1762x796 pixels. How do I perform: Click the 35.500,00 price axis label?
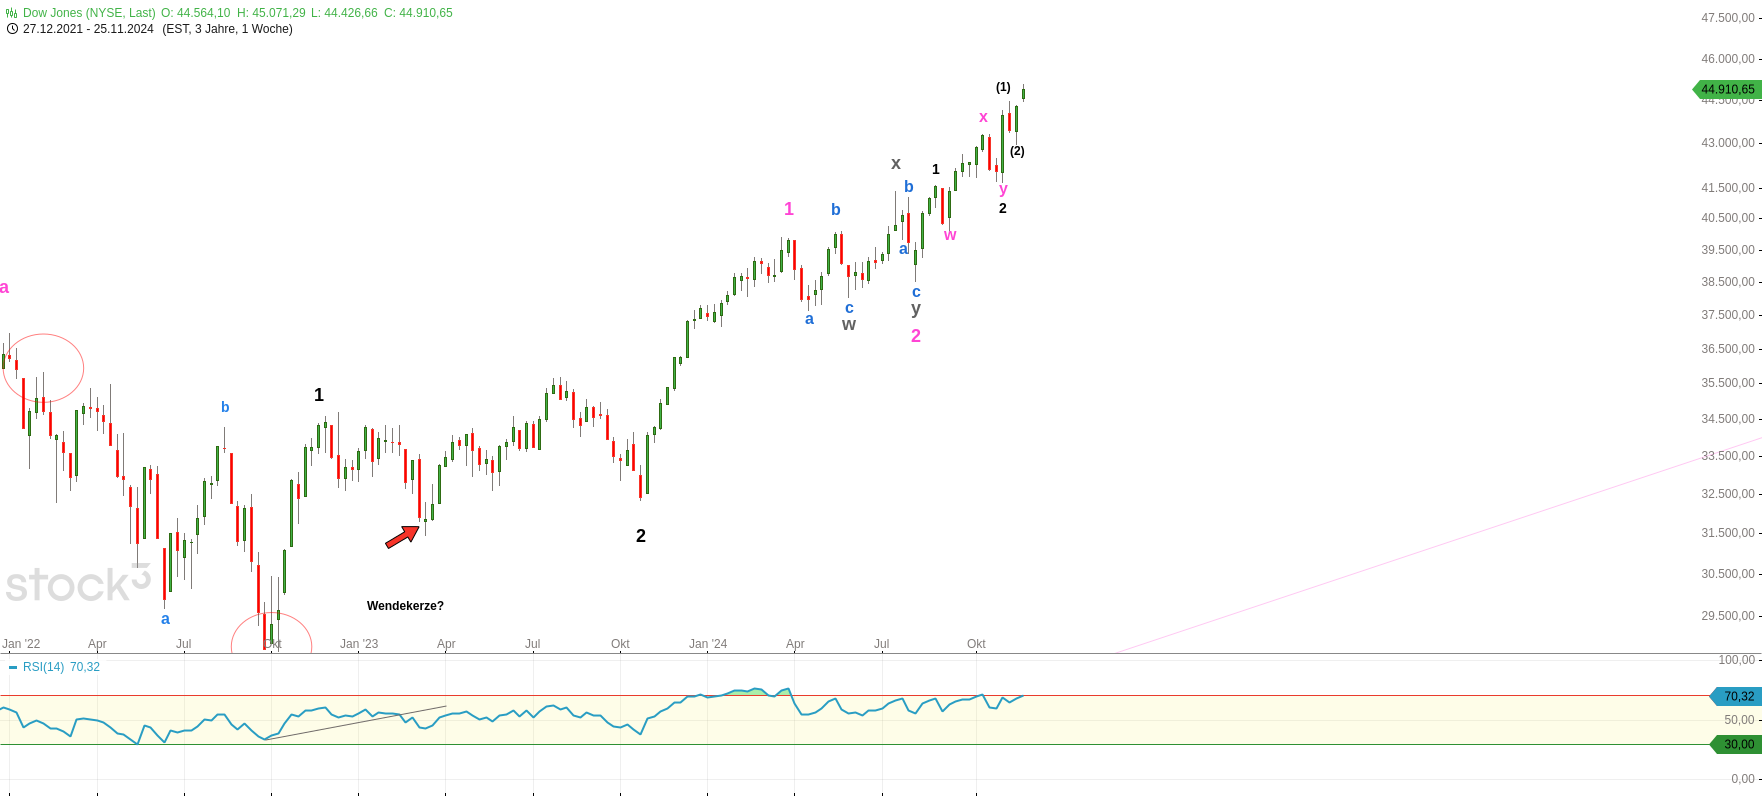(1728, 383)
